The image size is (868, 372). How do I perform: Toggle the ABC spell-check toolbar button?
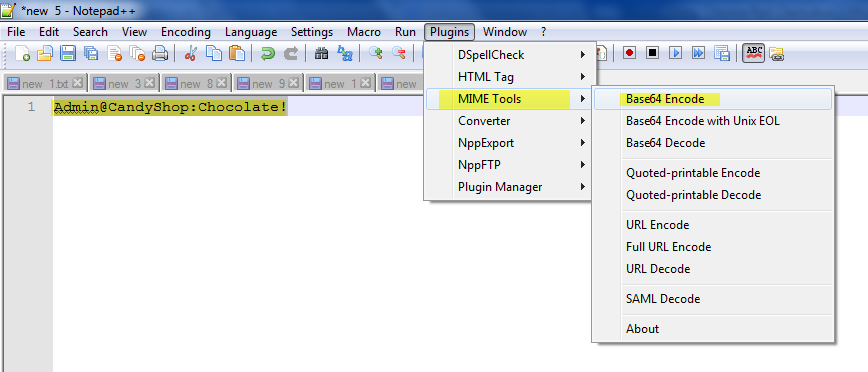[753, 53]
